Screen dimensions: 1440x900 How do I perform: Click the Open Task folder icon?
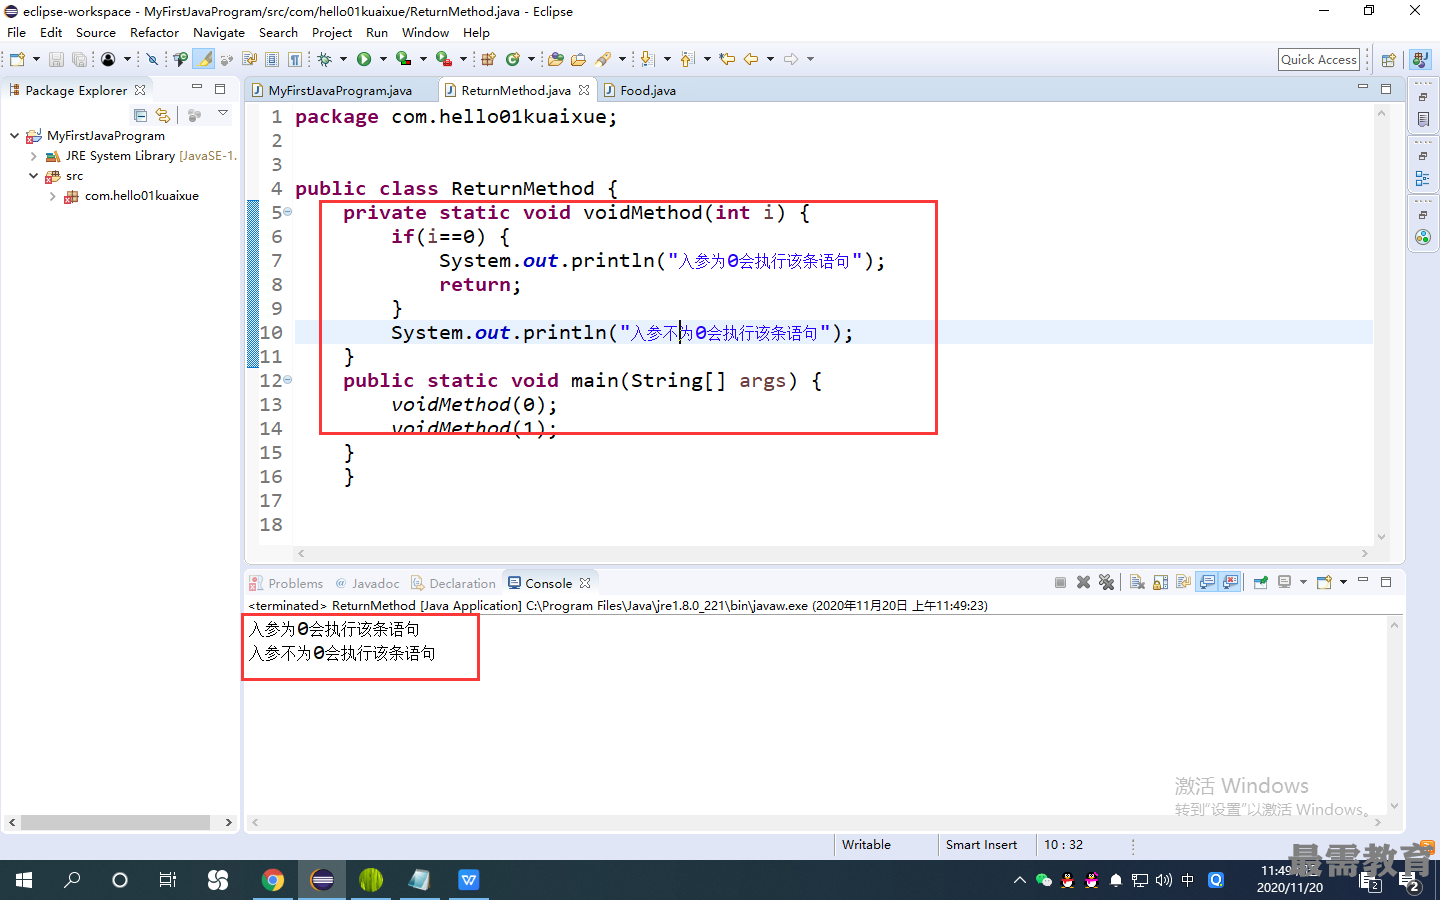coord(578,59)
